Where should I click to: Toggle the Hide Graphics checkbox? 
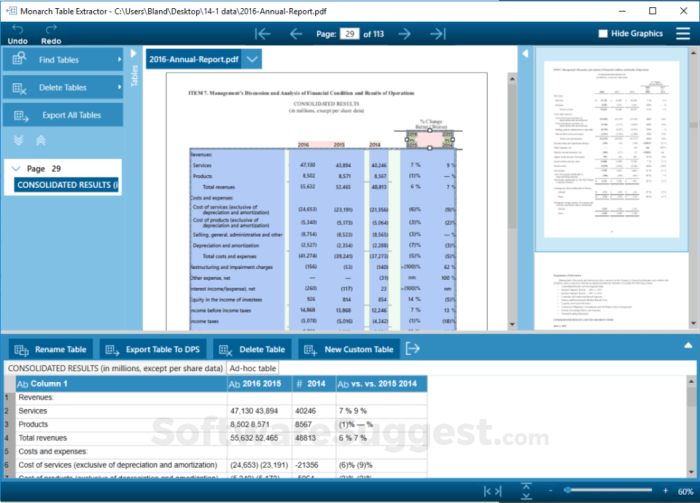click(x=603, y=33)
